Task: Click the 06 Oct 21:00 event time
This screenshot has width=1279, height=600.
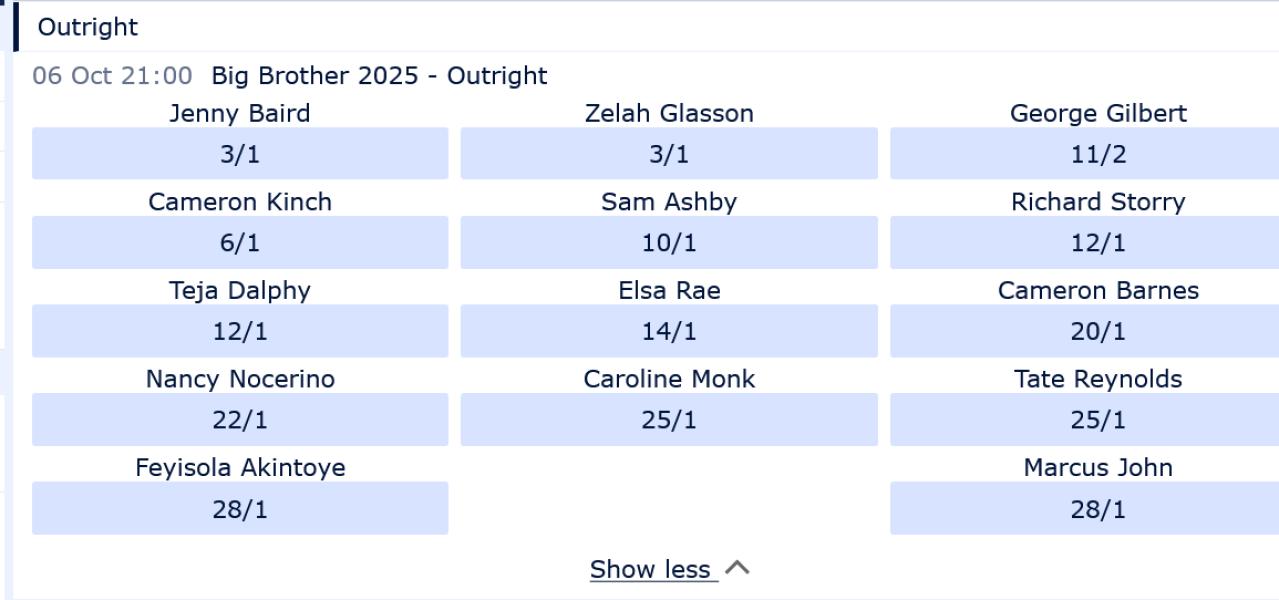Action: [x=112, y=76]
